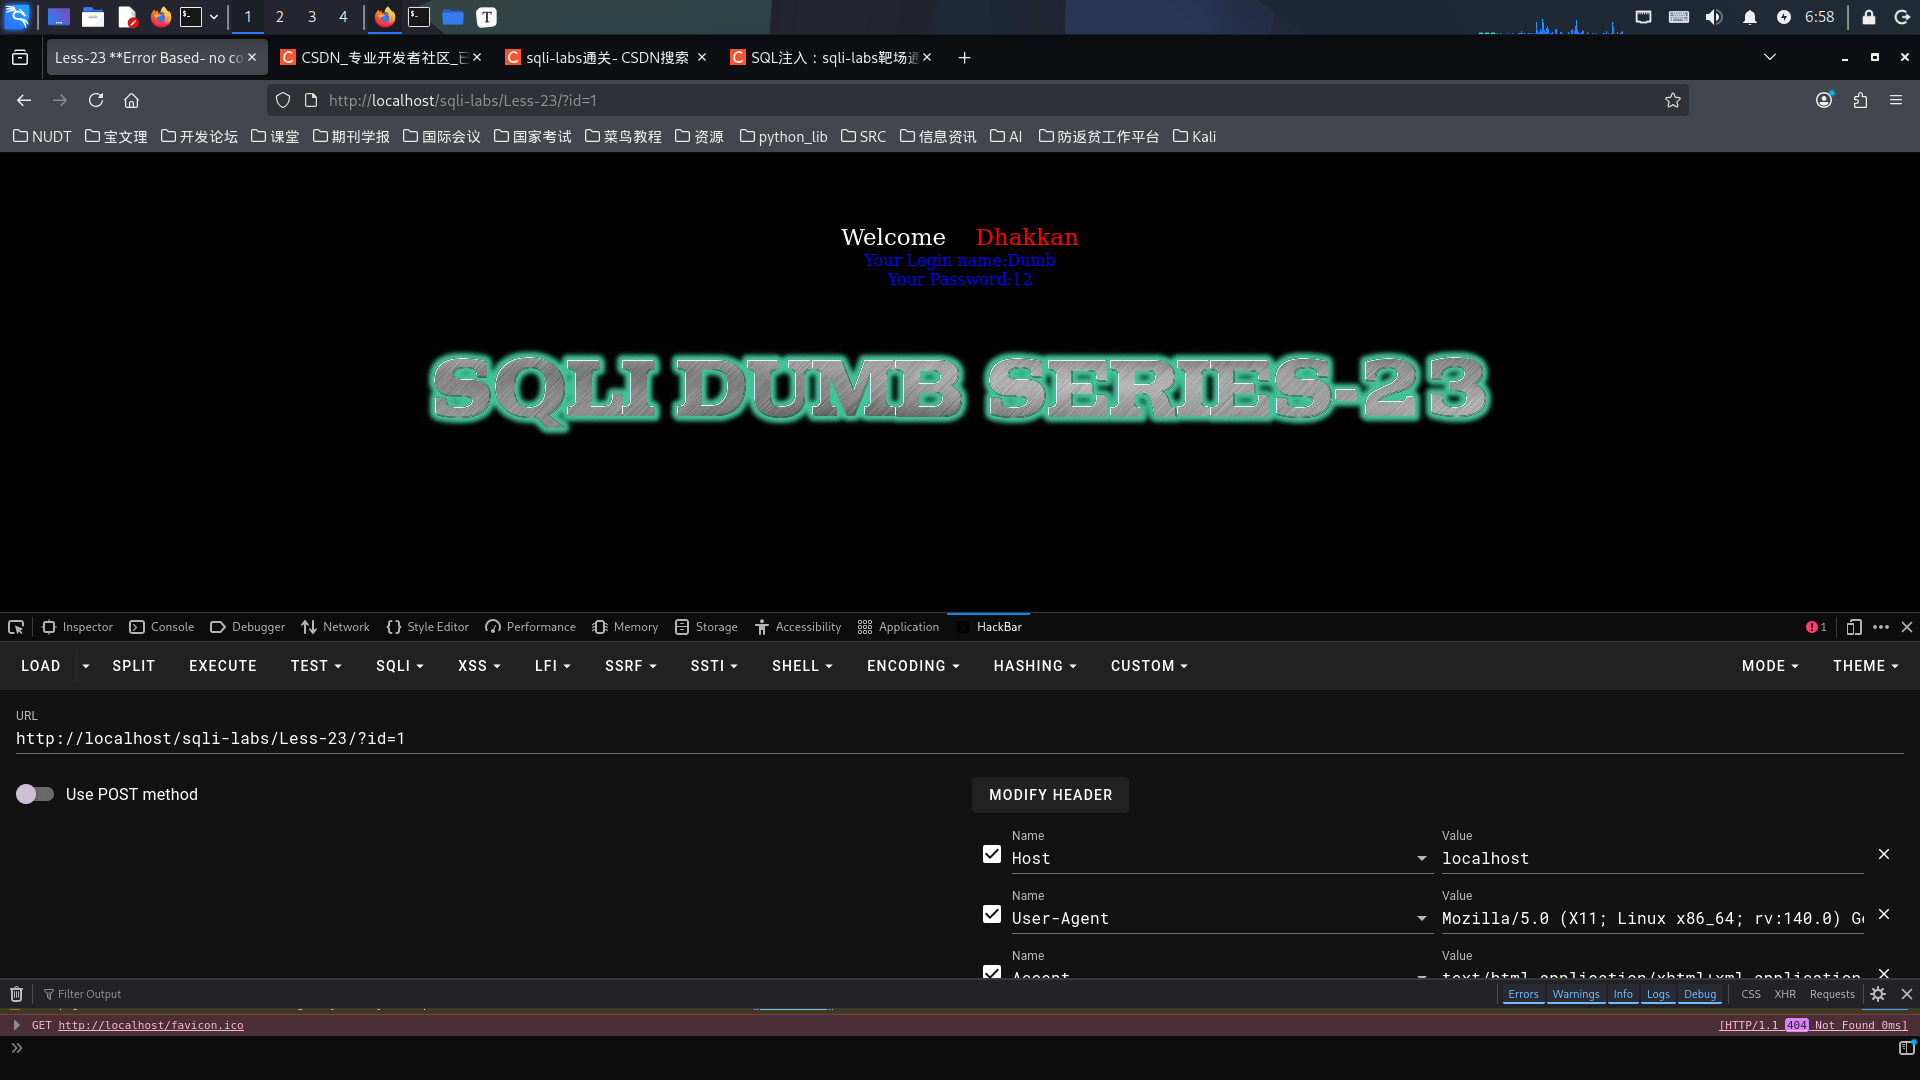Go to the browser home page
This screenshot has height=1080, width=1920.
point(131,100)
